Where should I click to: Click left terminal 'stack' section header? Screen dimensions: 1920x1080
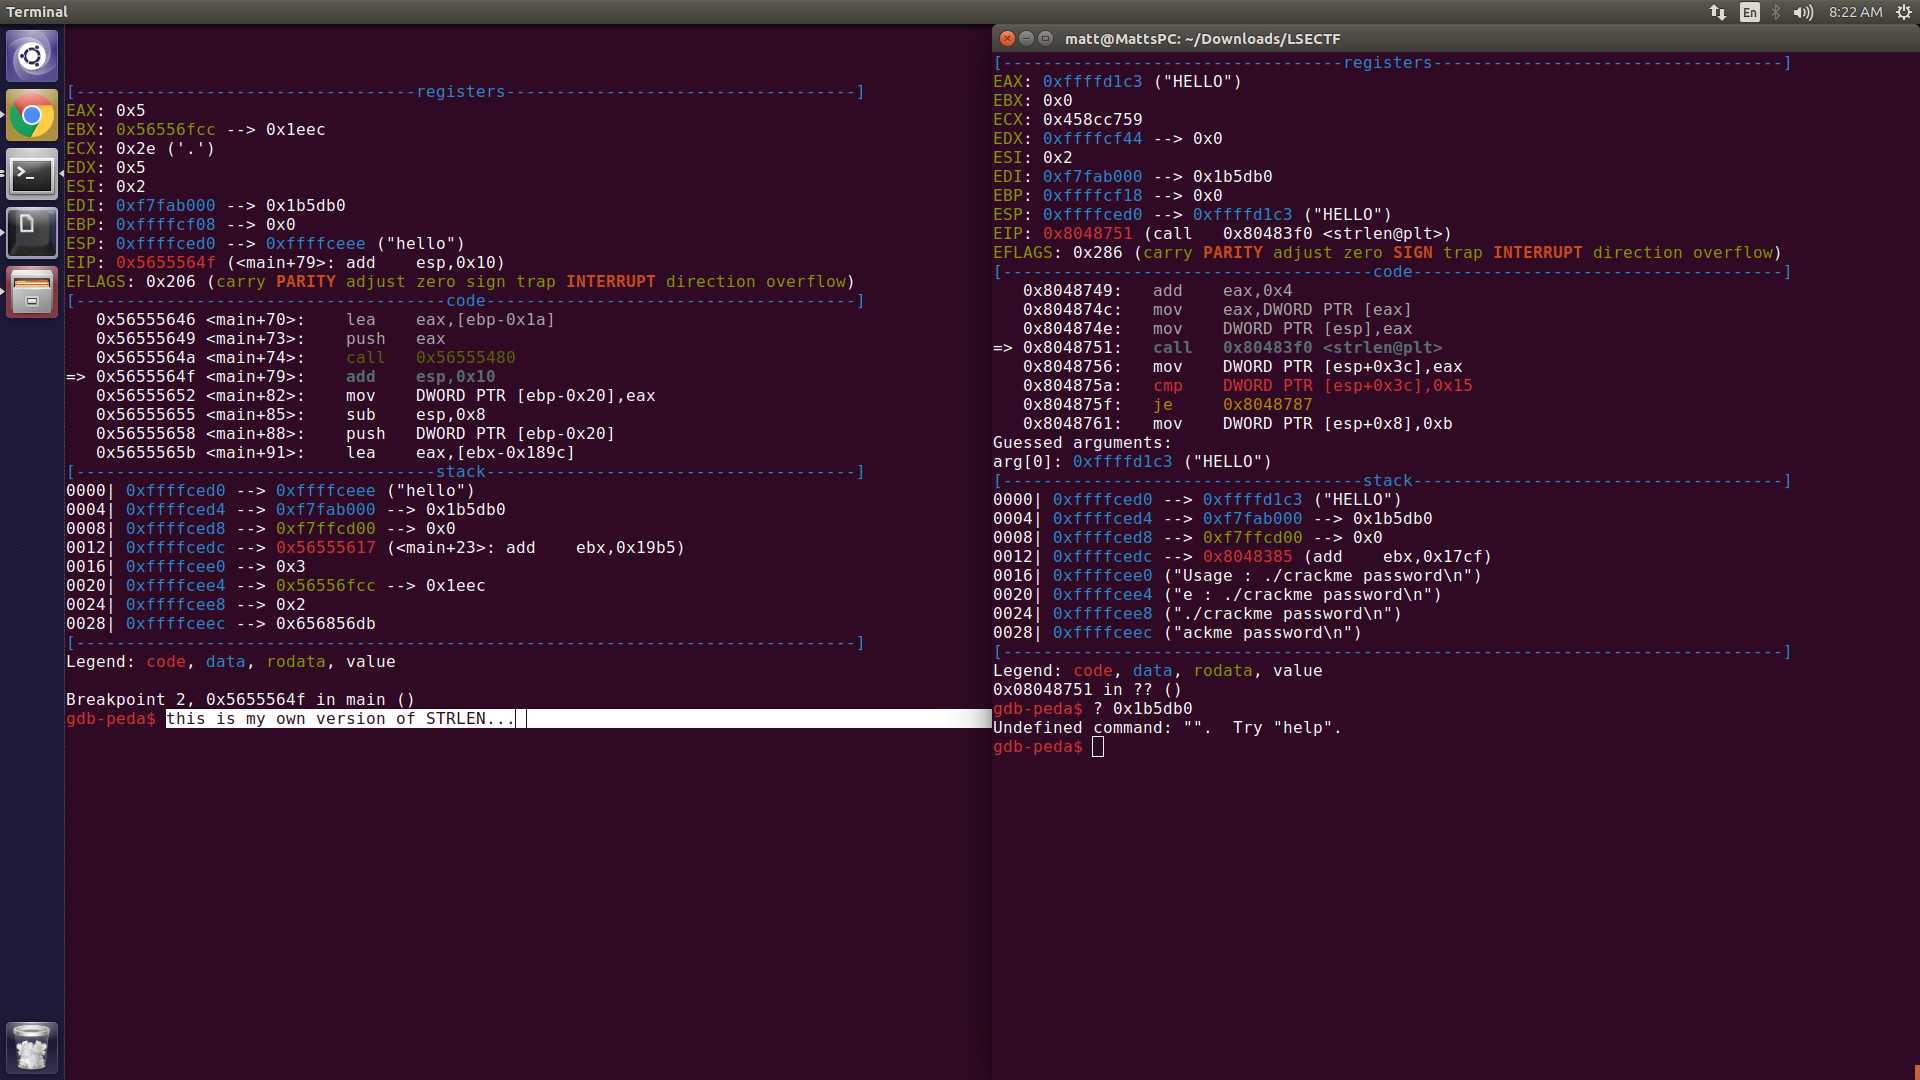pyautogui.click(x=461, y=472)
